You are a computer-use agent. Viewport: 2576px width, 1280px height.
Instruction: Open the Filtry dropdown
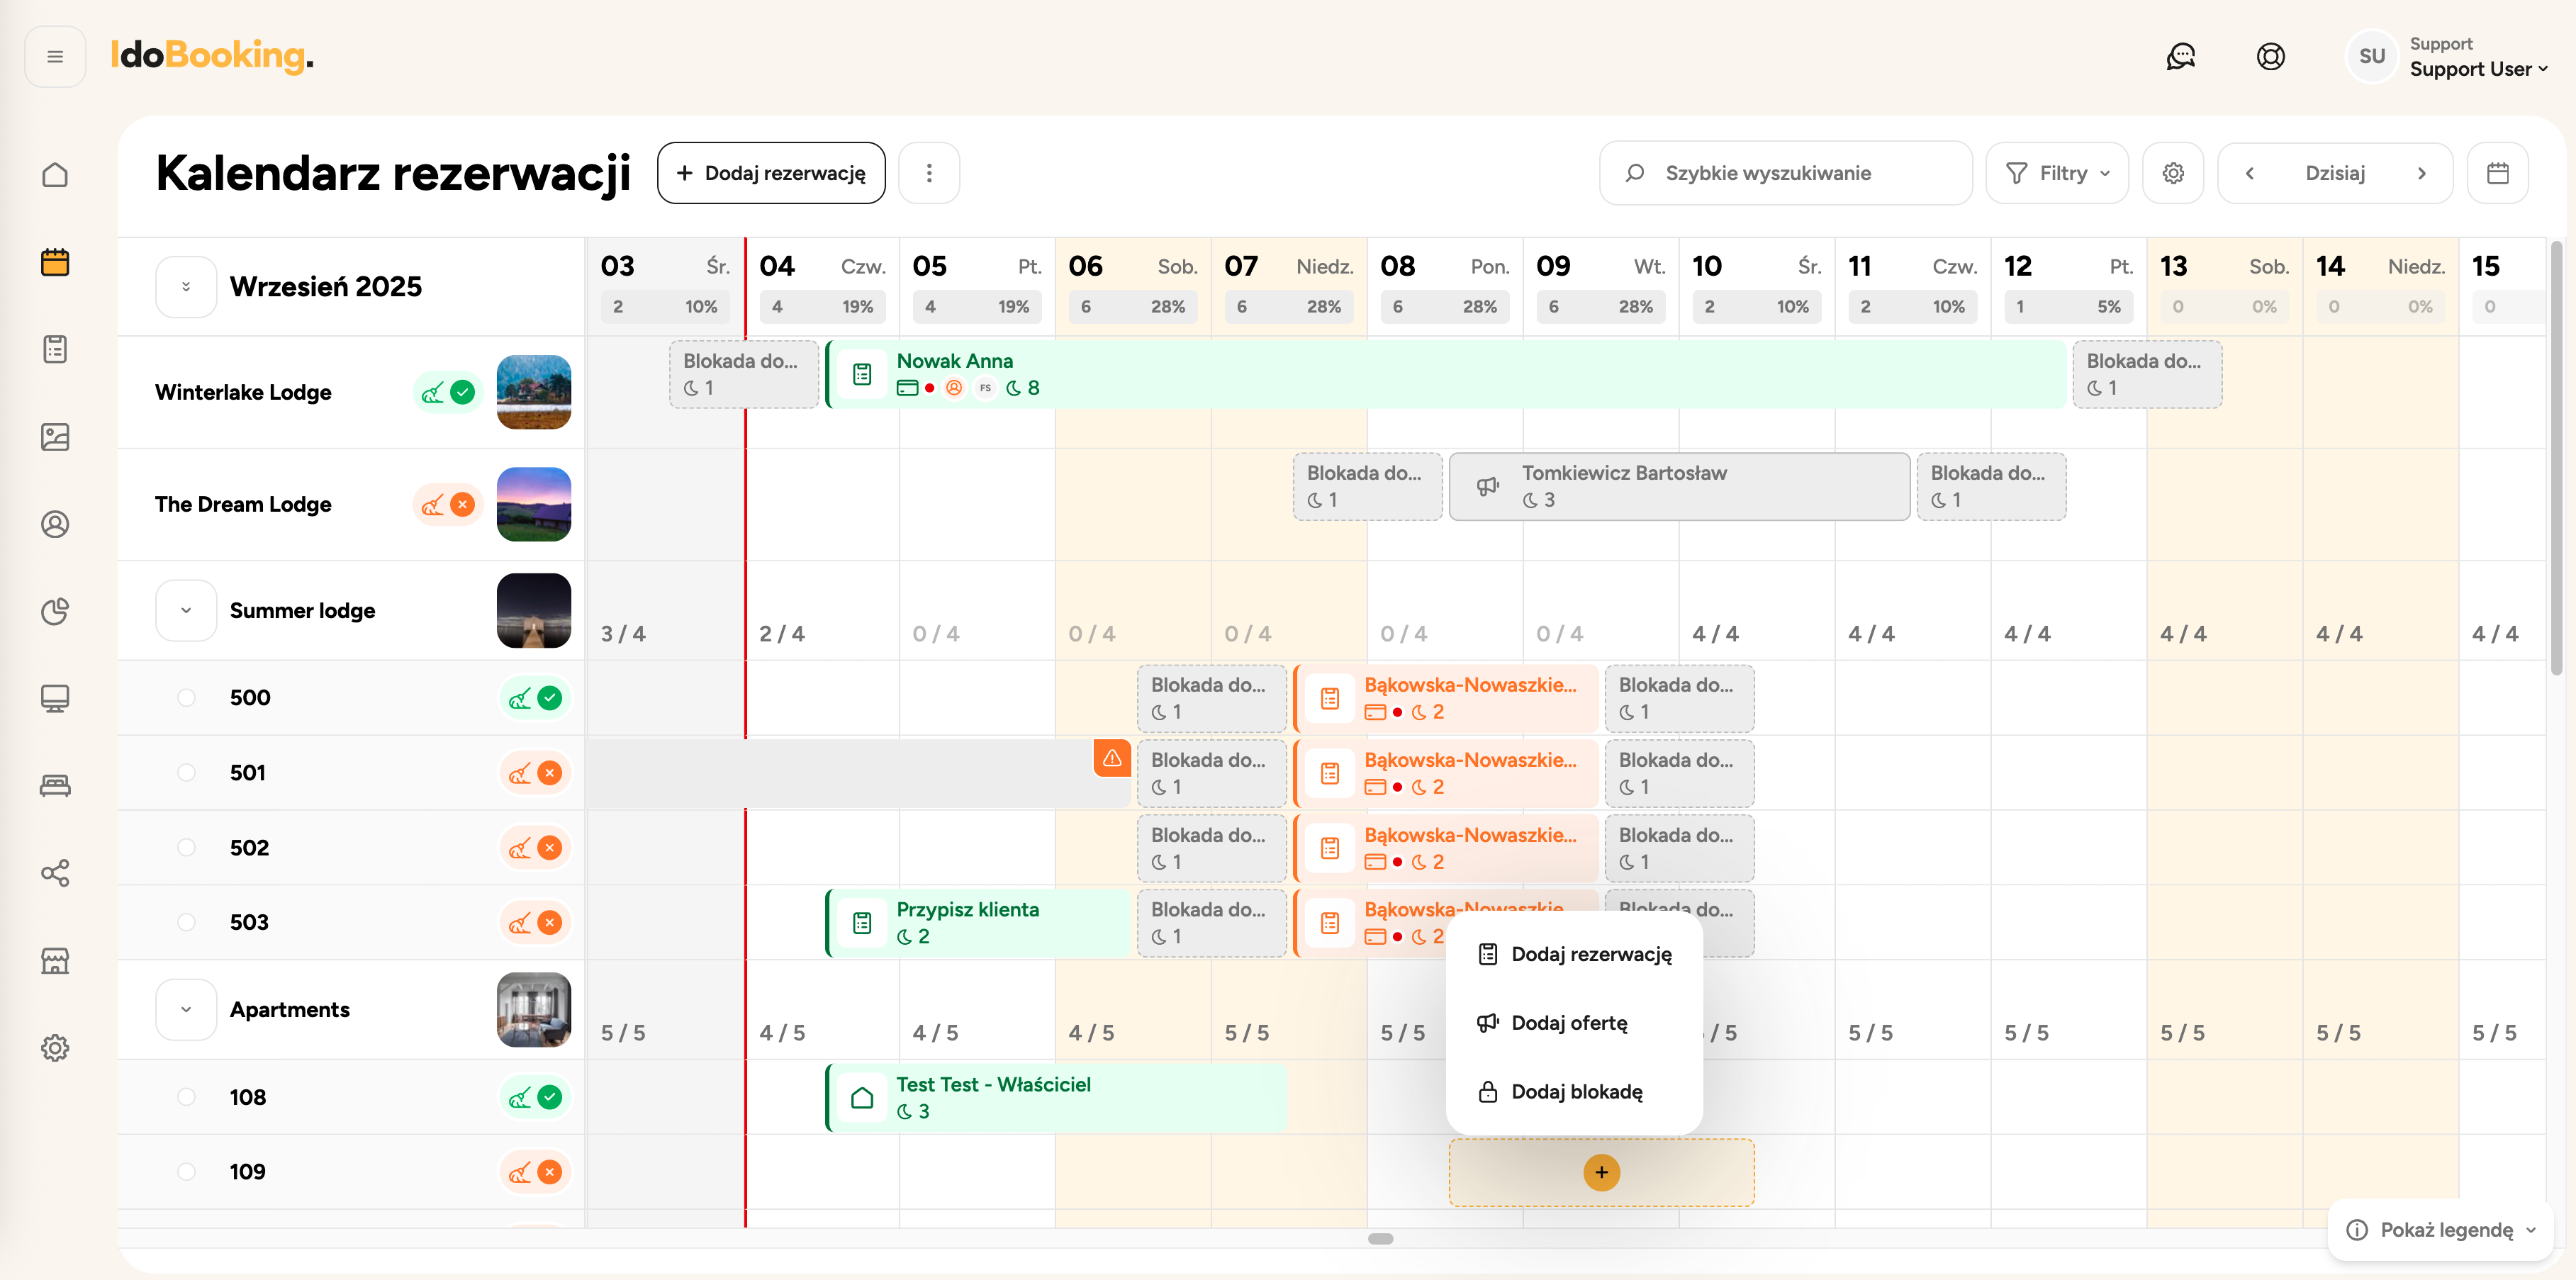(x=2057, y=173)
